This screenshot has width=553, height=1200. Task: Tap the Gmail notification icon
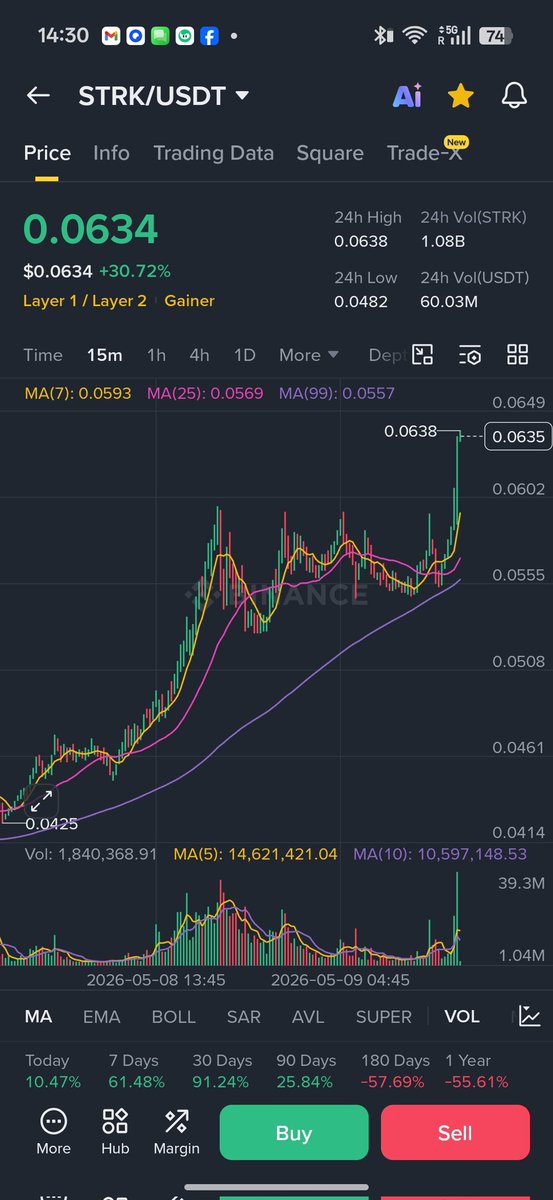coord(112,36)
